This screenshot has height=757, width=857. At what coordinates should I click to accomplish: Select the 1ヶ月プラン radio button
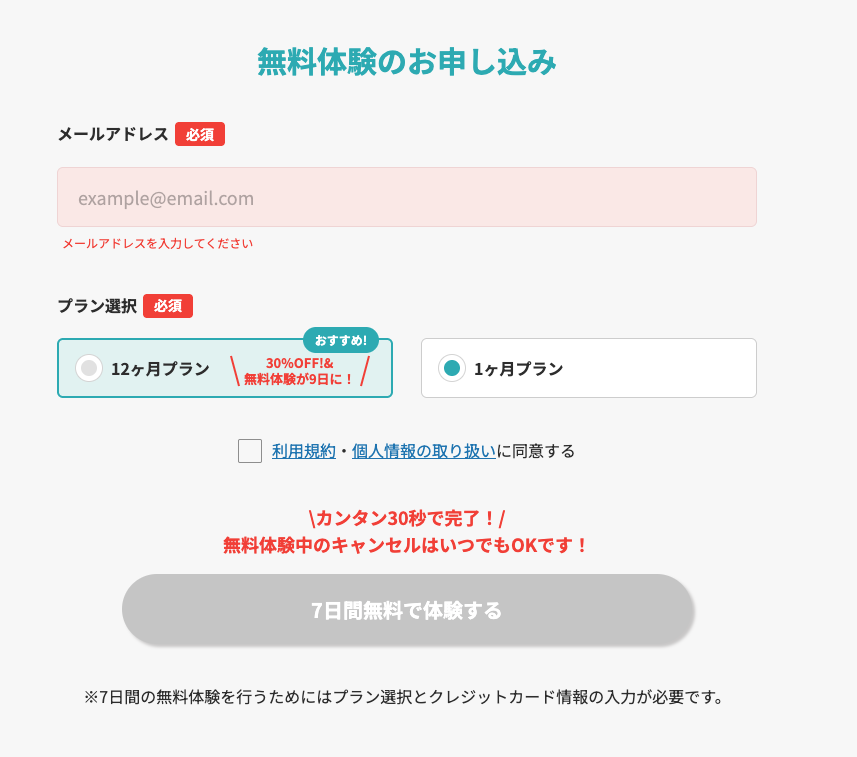click(x=452, y=368)
